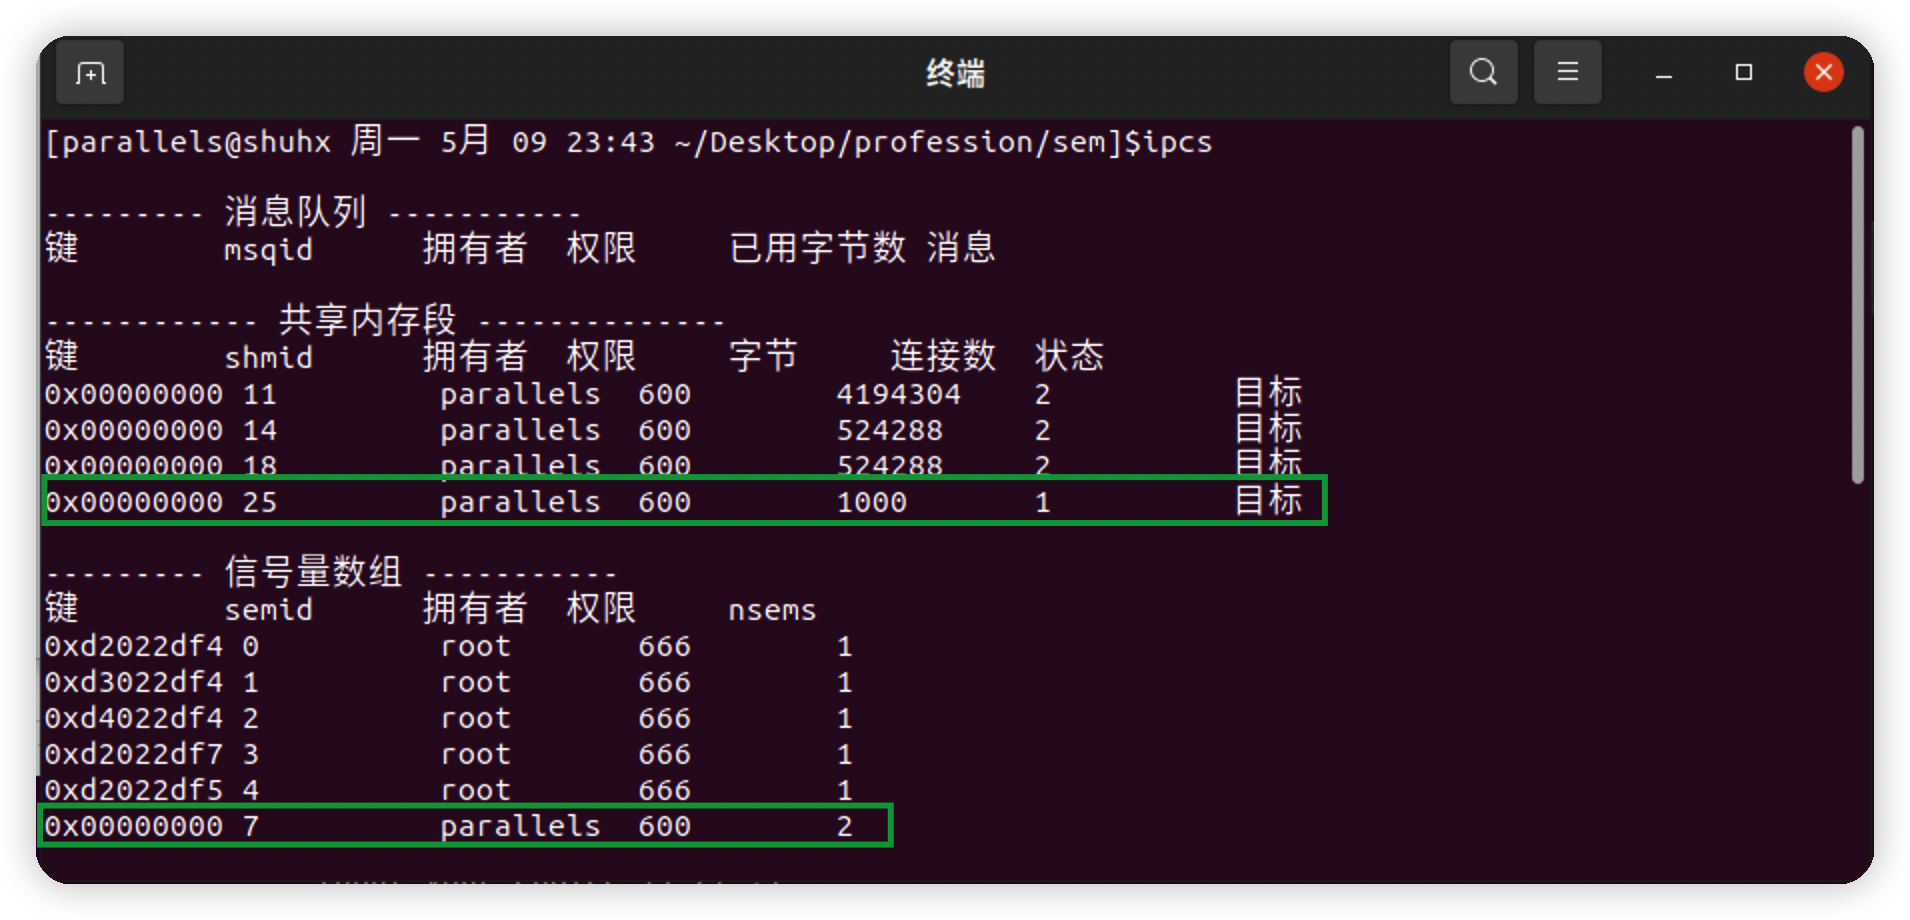Click the msqid column header
The image size is (1910, 920).
pyautogui.click(x=268, y=249)
